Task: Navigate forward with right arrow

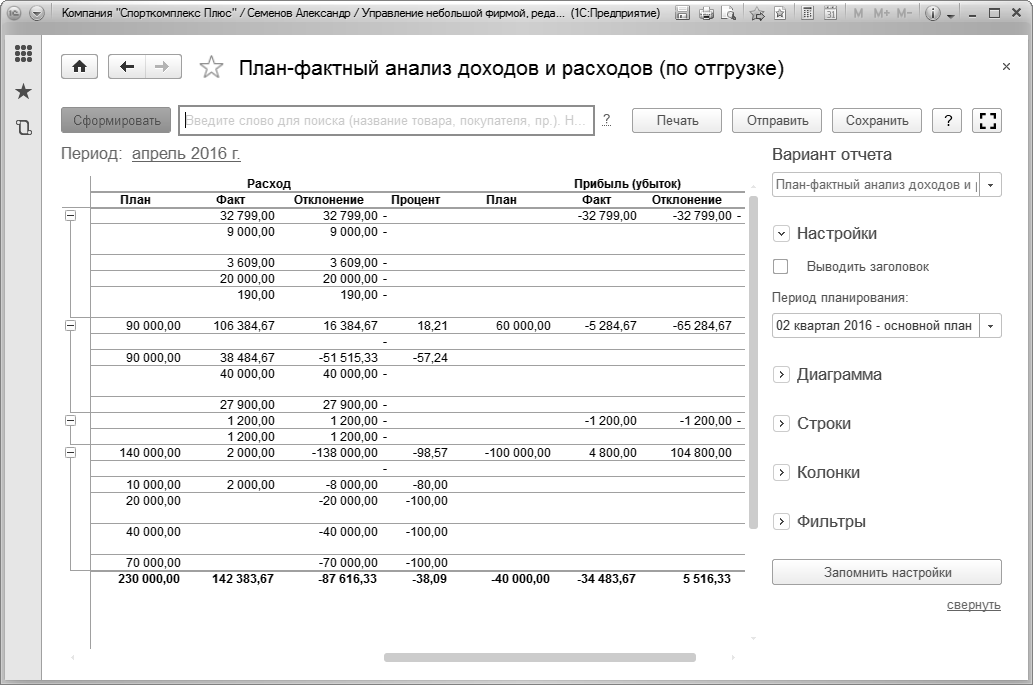Action: pyautogui.click(x=163, y=67)
